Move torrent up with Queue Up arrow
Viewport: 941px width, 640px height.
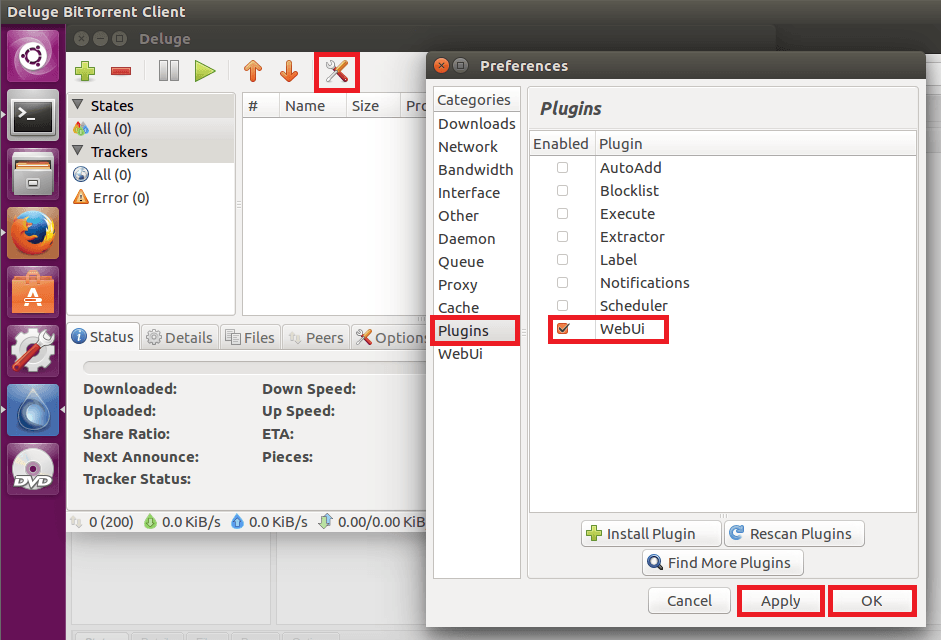tap(253, 71)
